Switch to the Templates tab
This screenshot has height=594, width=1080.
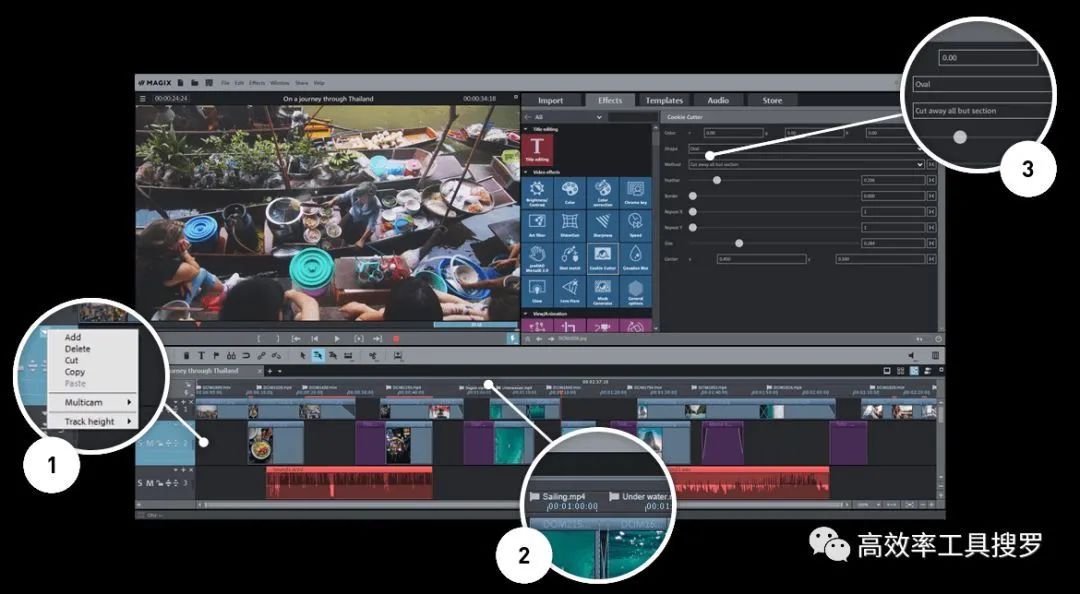[x=664, y=100]
